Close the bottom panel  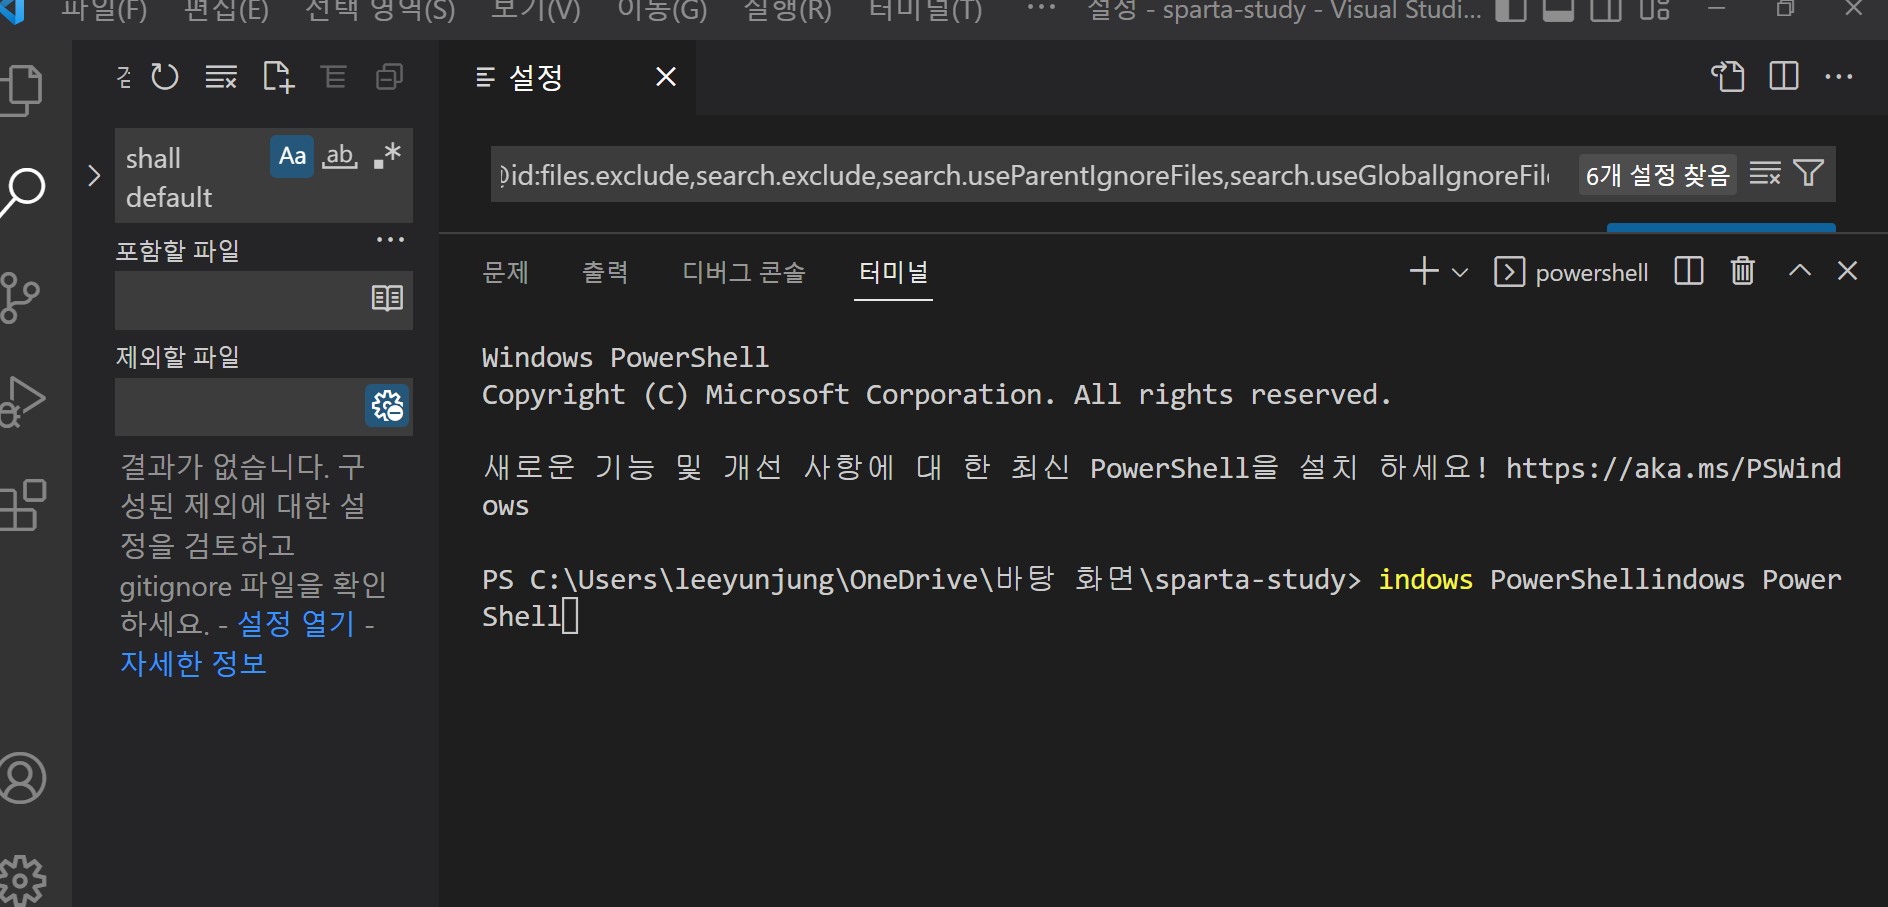[1848, 271]
